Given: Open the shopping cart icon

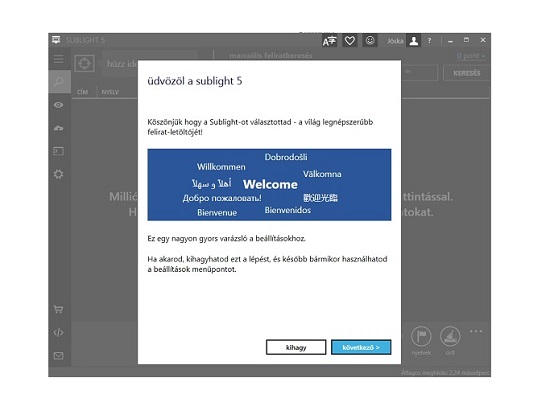Looking at the screenshot, I should (59, 309).
